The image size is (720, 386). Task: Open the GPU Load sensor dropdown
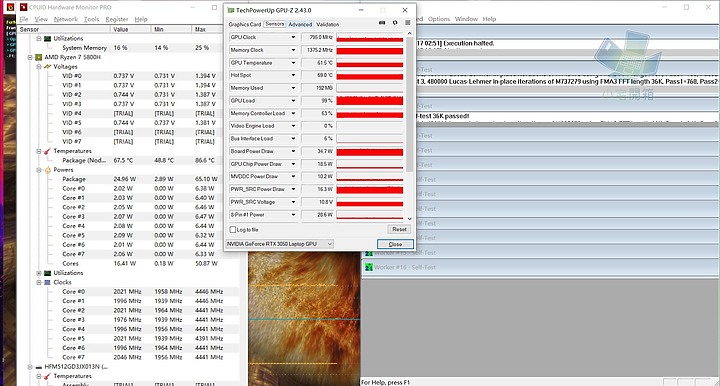click(293, 101)
